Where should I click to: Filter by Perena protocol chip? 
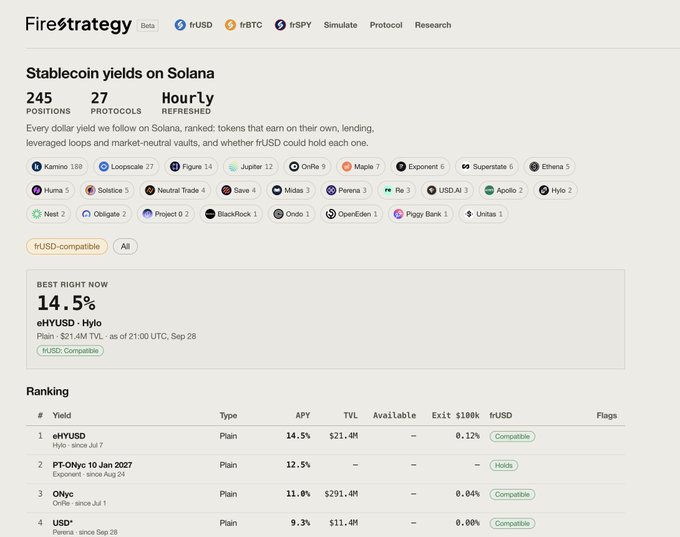click(347, 190)
